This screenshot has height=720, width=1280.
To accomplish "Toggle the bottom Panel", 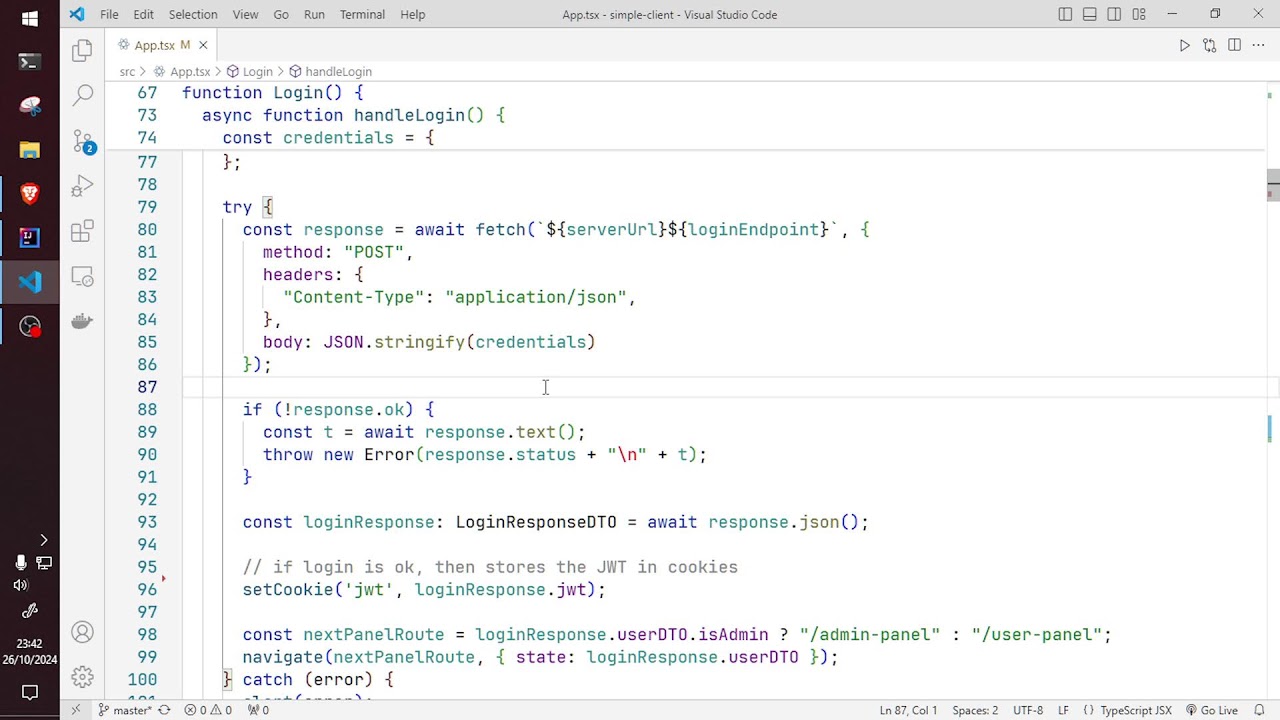I will click(x=1090, y=14).
